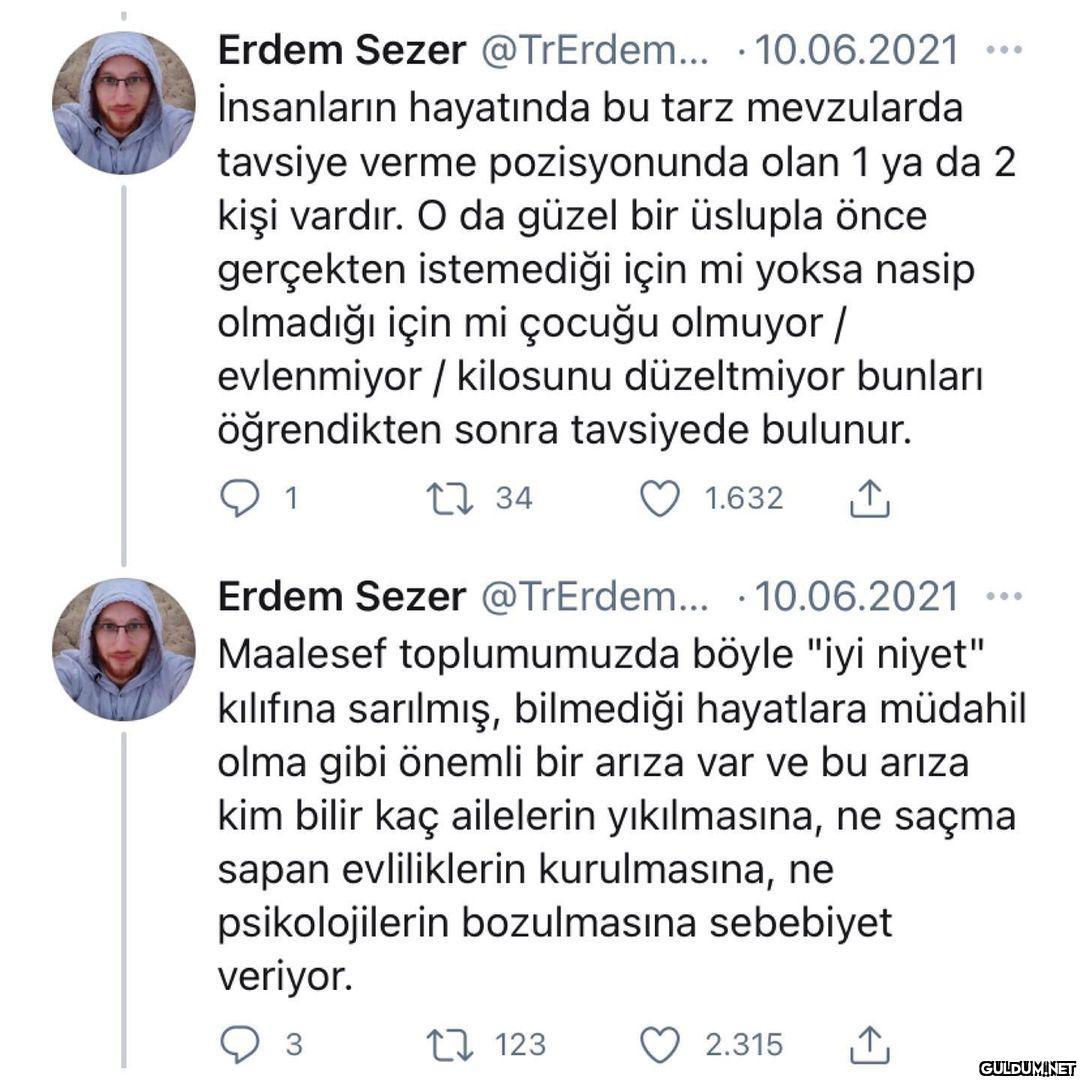Open more options on second tweet

1003,597
